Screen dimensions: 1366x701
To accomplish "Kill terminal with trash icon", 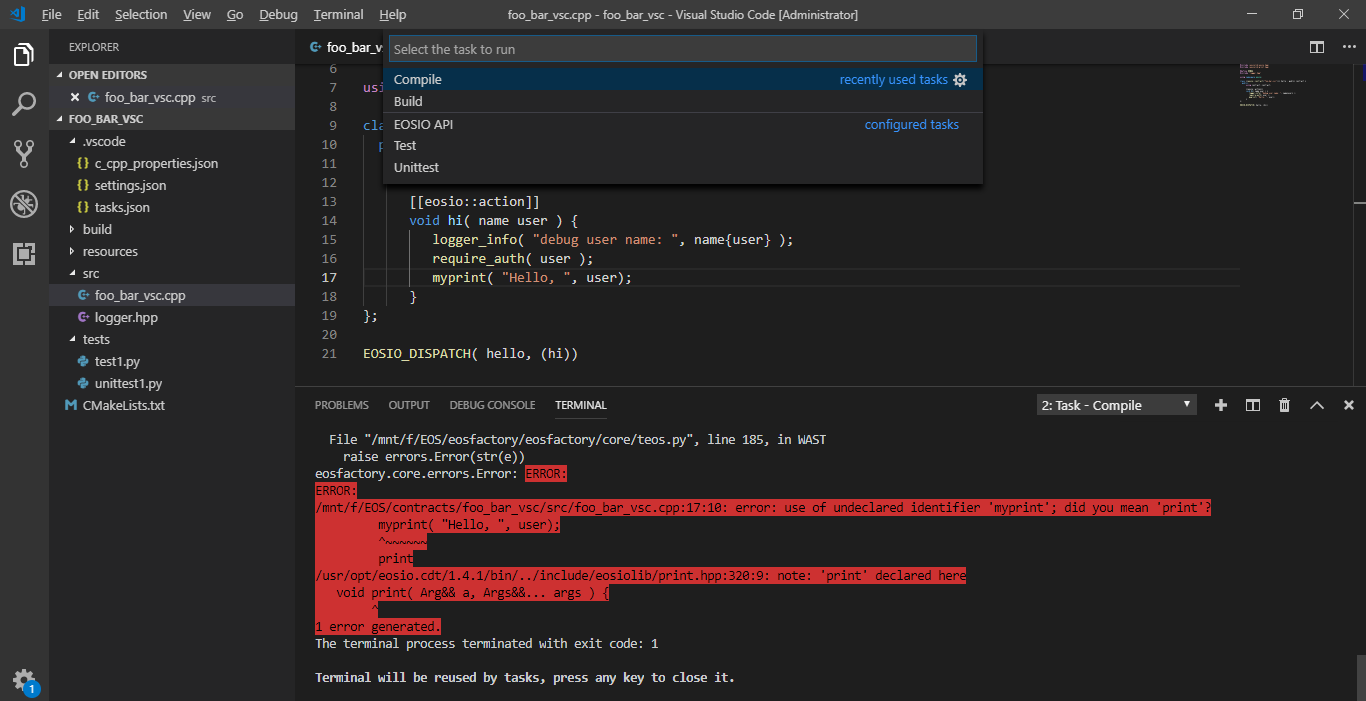I will coord(1285,405).
